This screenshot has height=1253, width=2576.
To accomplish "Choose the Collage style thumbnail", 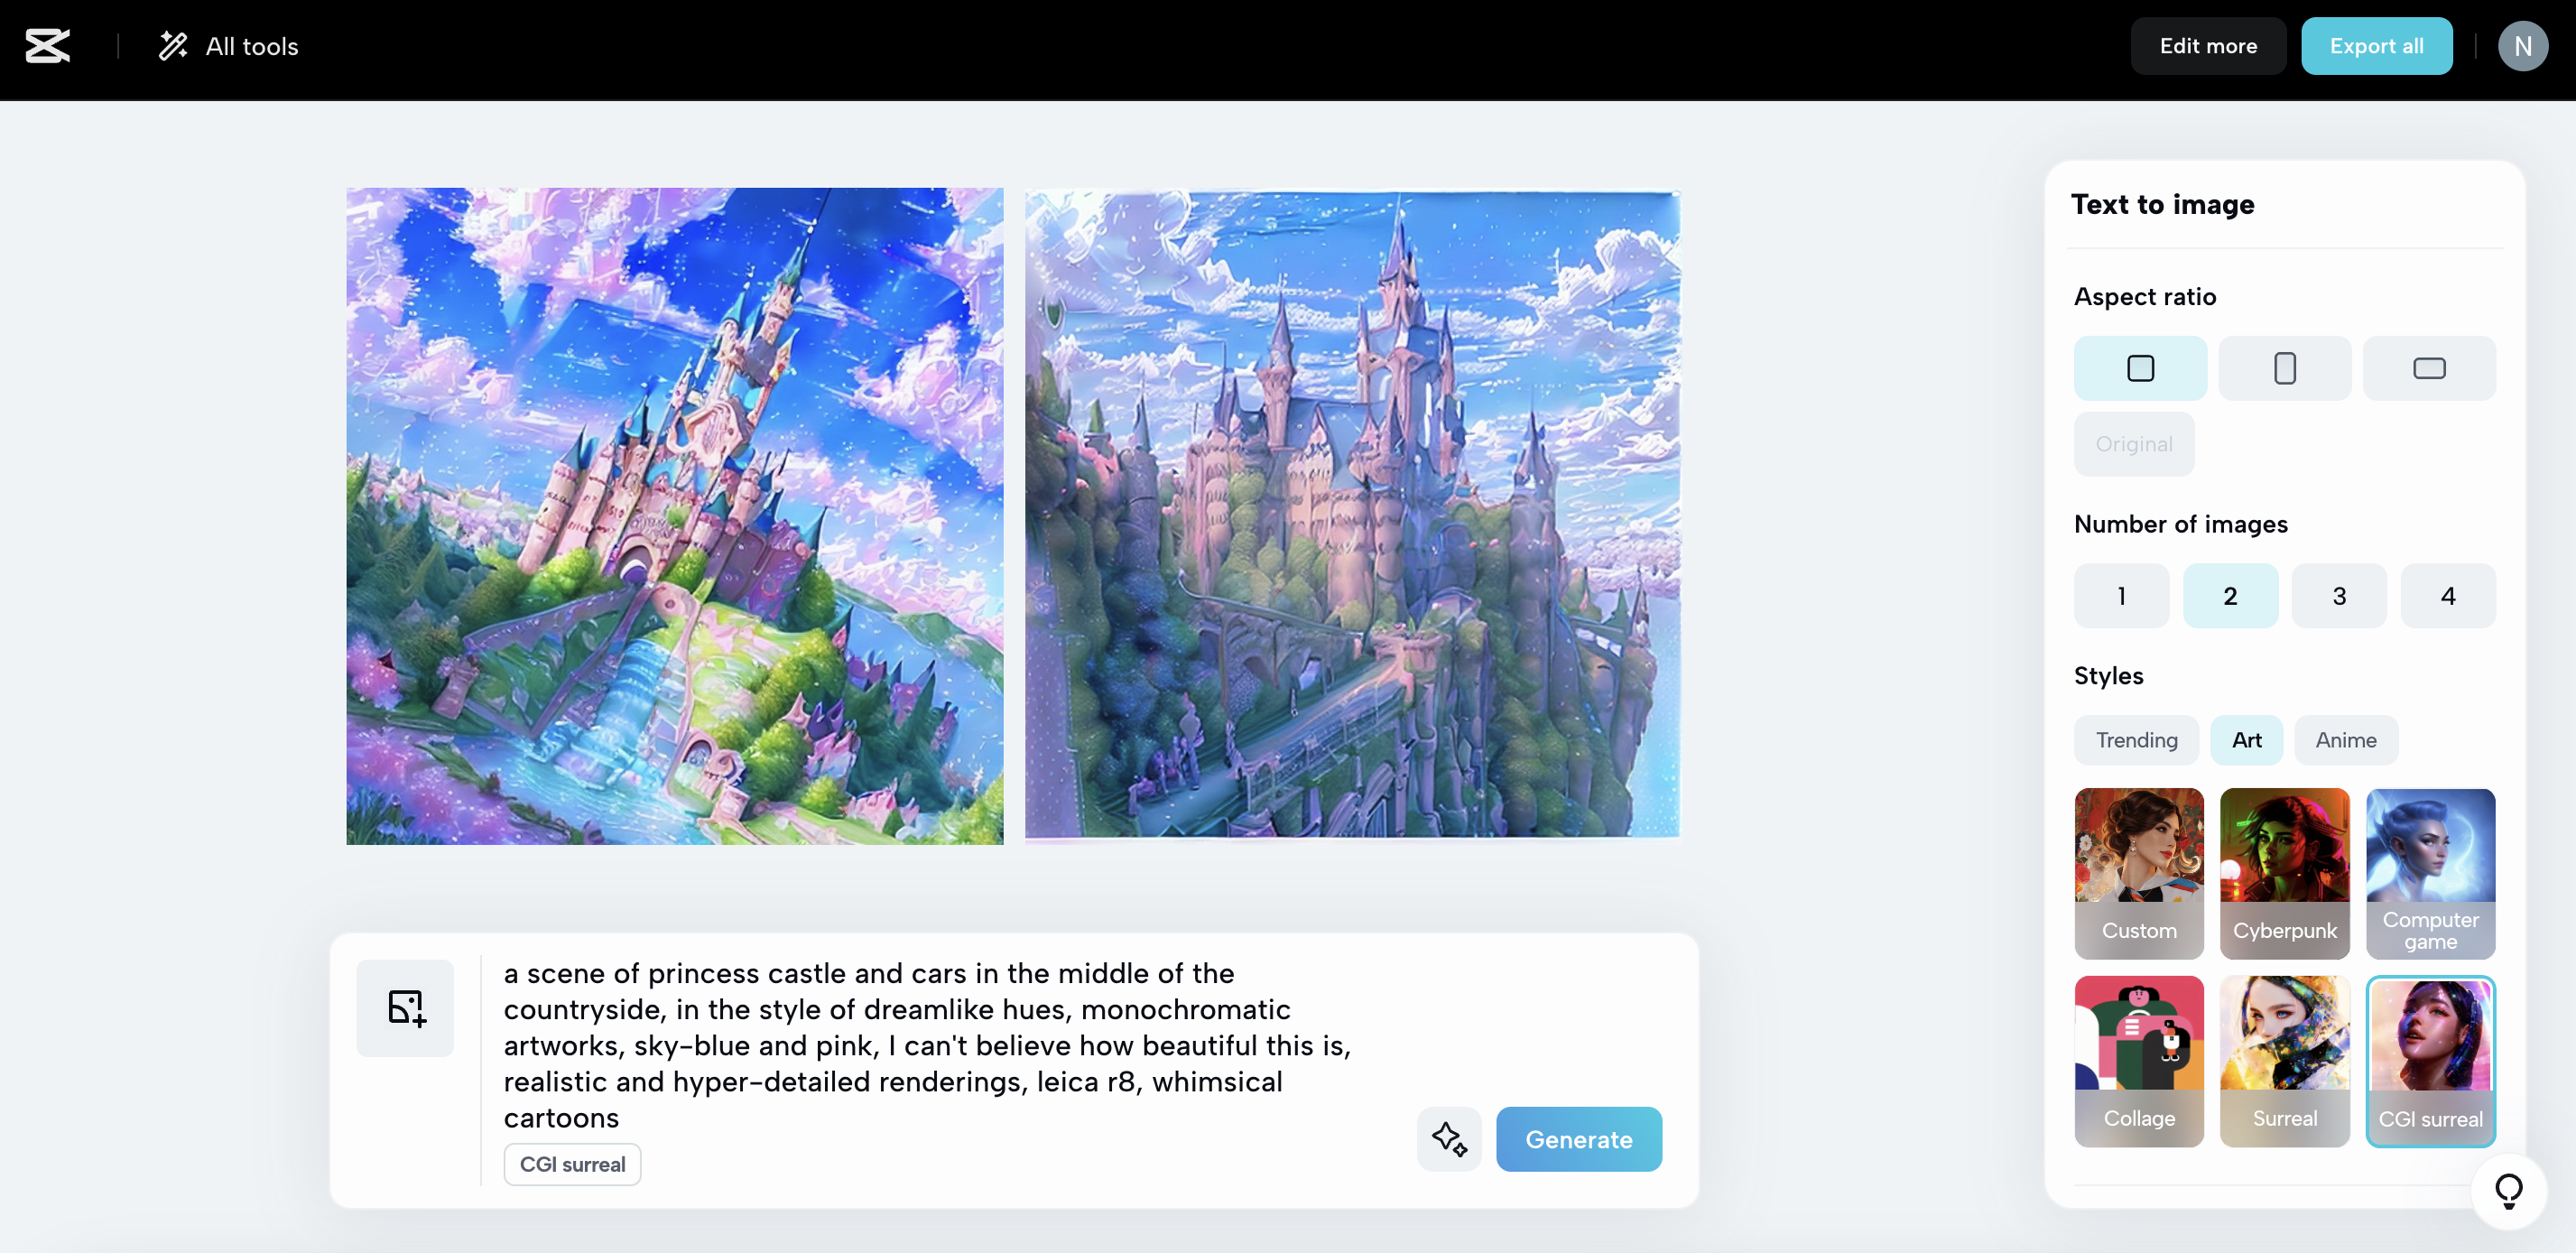I will (x=2138, y=1060).
